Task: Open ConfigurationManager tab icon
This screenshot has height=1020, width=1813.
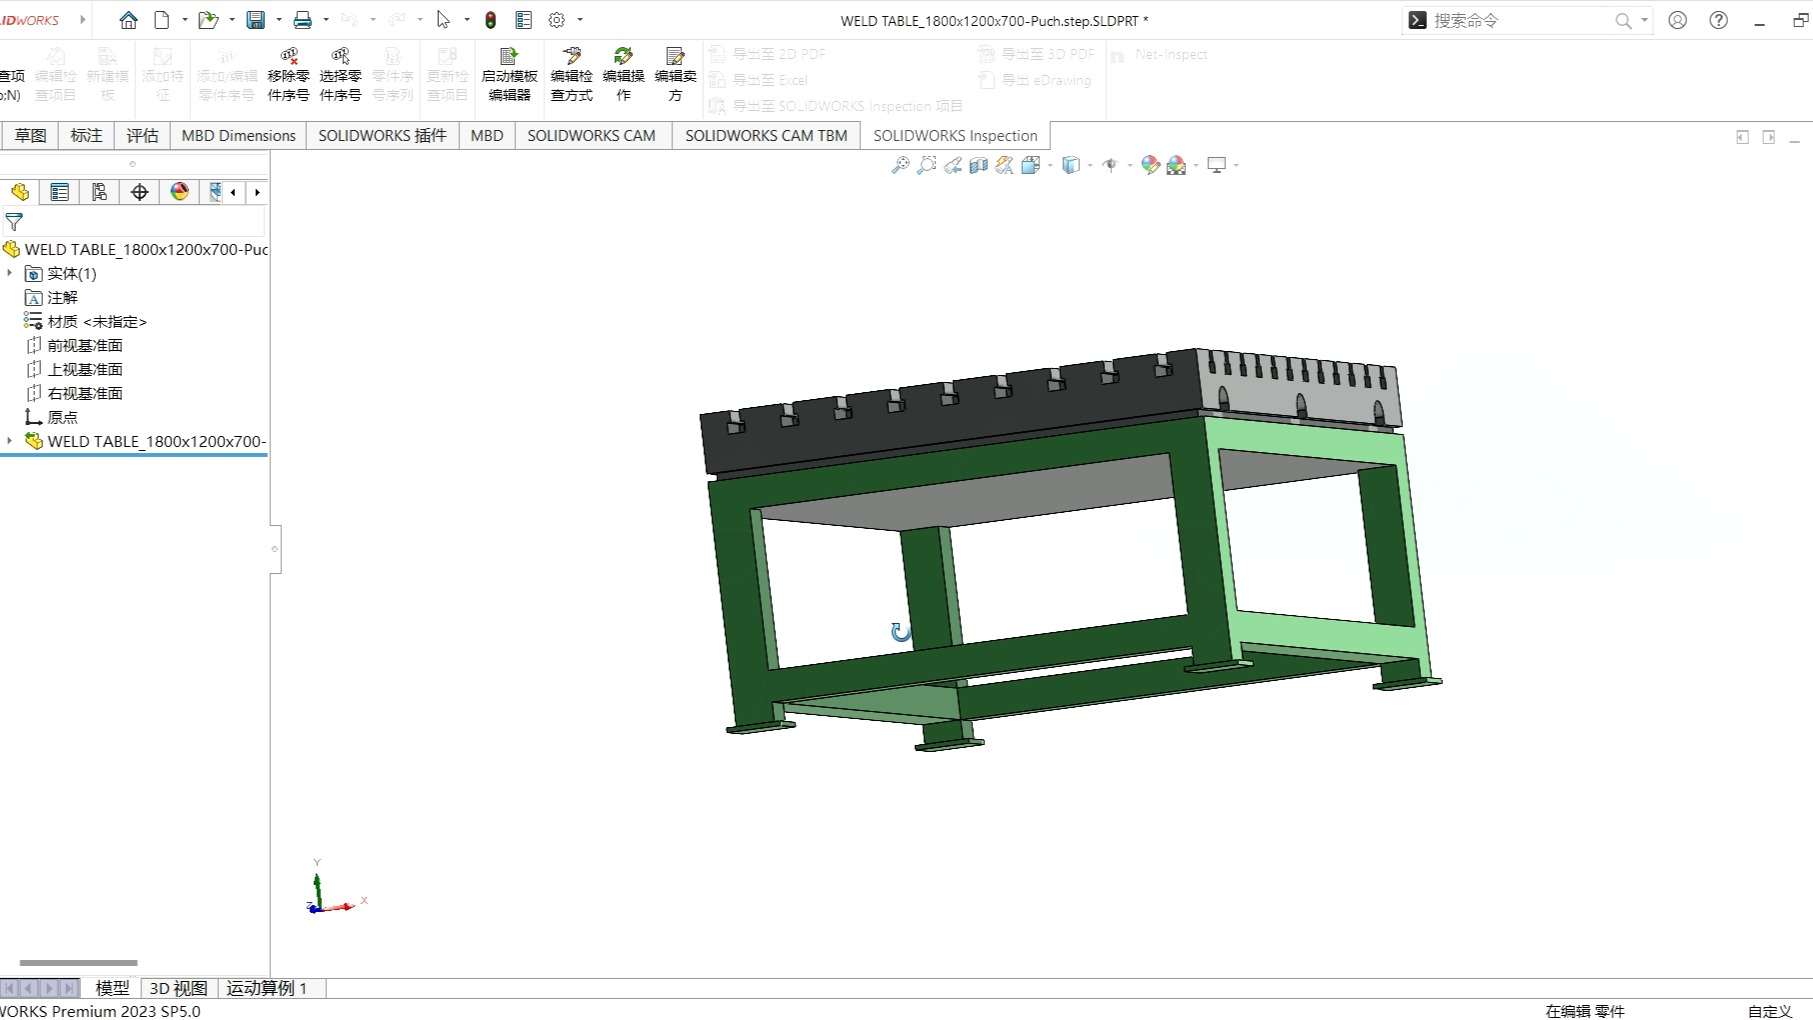Action: coord(100,192)
